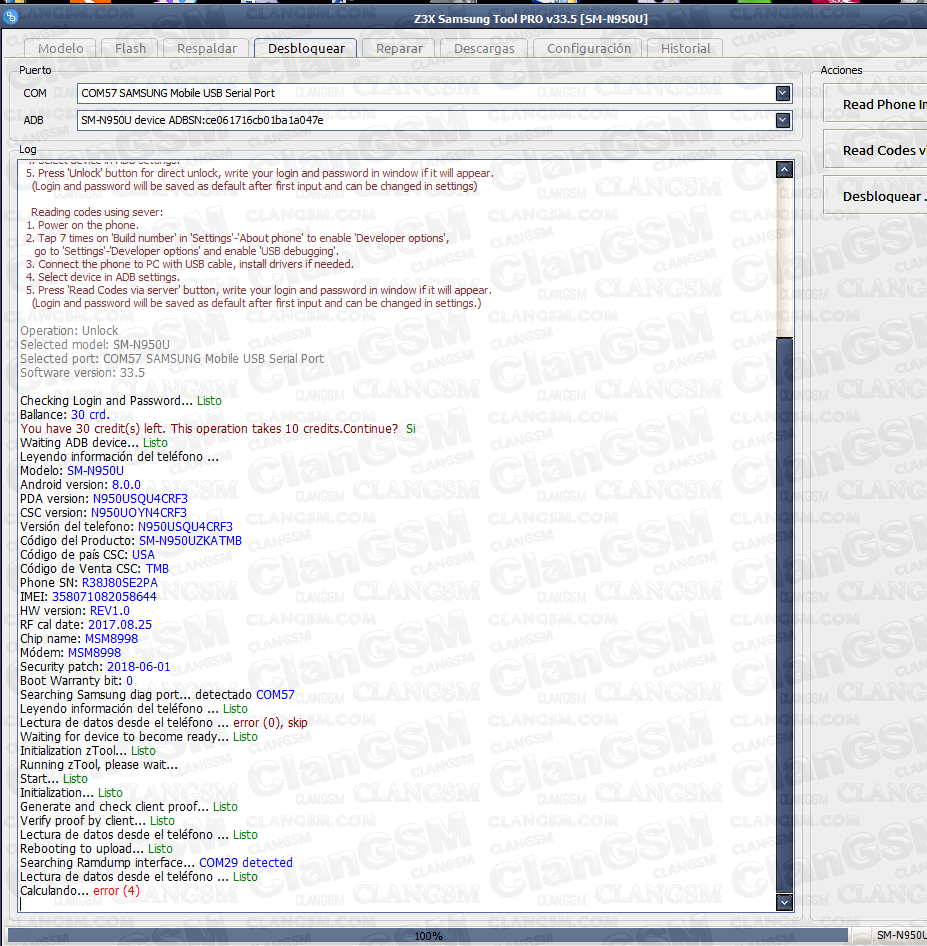
Task: Click the HW version REV1.0 value
Action: pos(109,611)
